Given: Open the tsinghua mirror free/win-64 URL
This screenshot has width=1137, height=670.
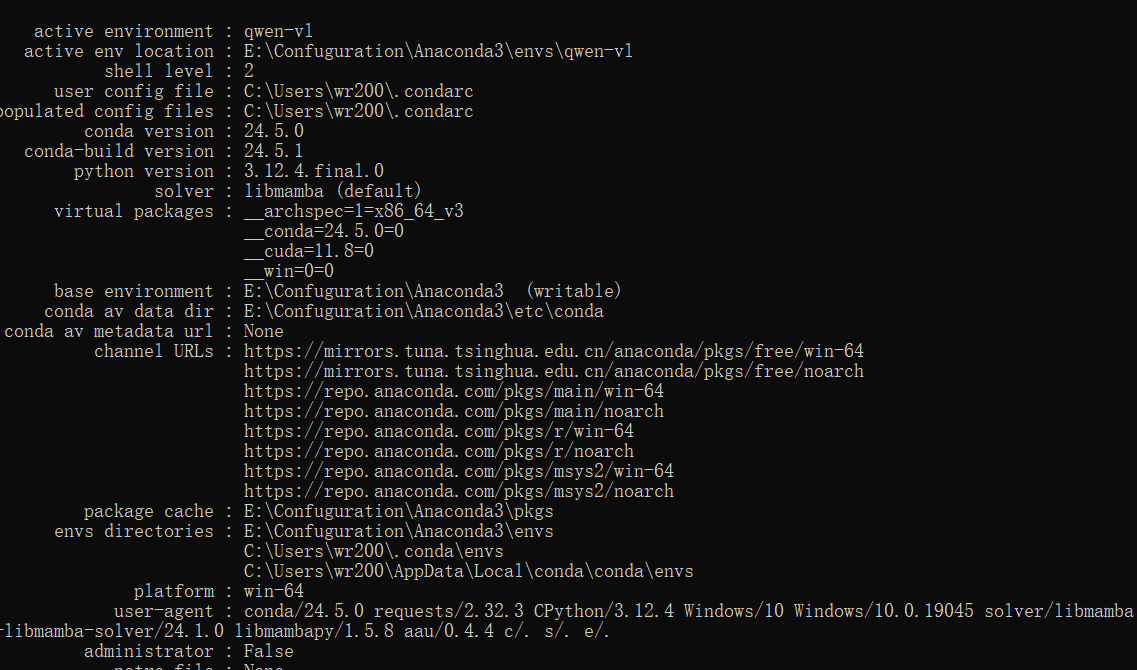Looking at the screenshot, I should [x=553, y=352].
